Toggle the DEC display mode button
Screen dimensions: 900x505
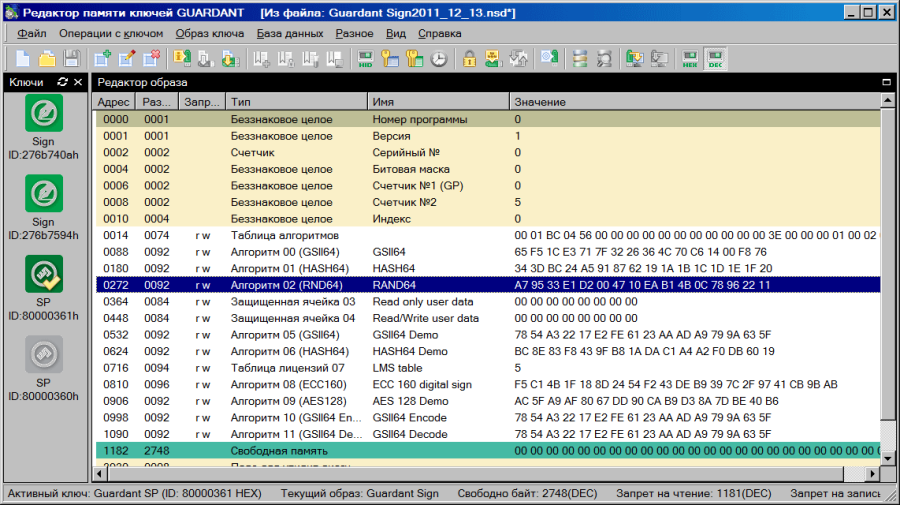coord(714,59)
